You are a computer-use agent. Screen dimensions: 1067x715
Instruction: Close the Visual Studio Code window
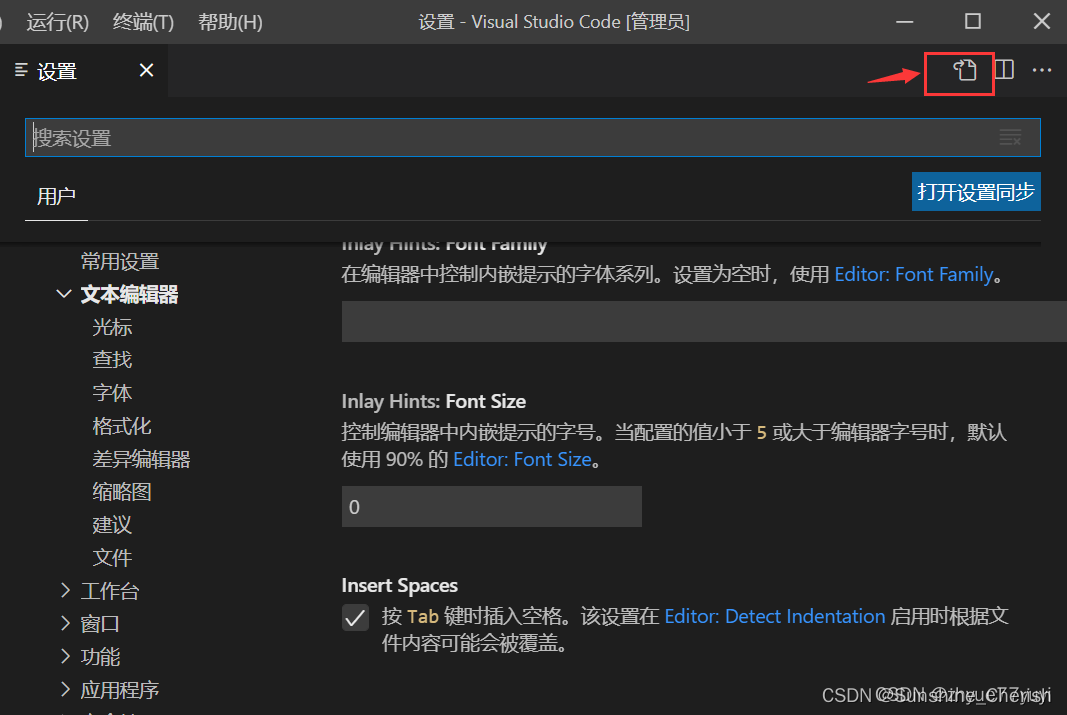click(1041, 22)
